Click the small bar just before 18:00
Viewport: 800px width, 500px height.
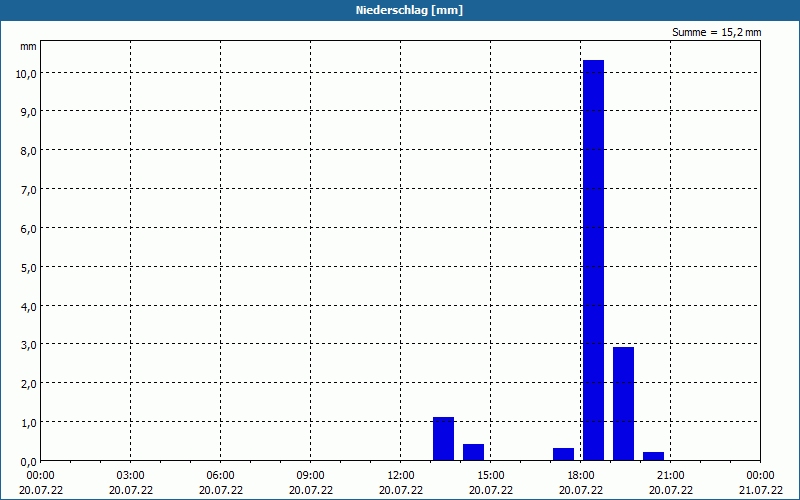[x=563, y=455]
